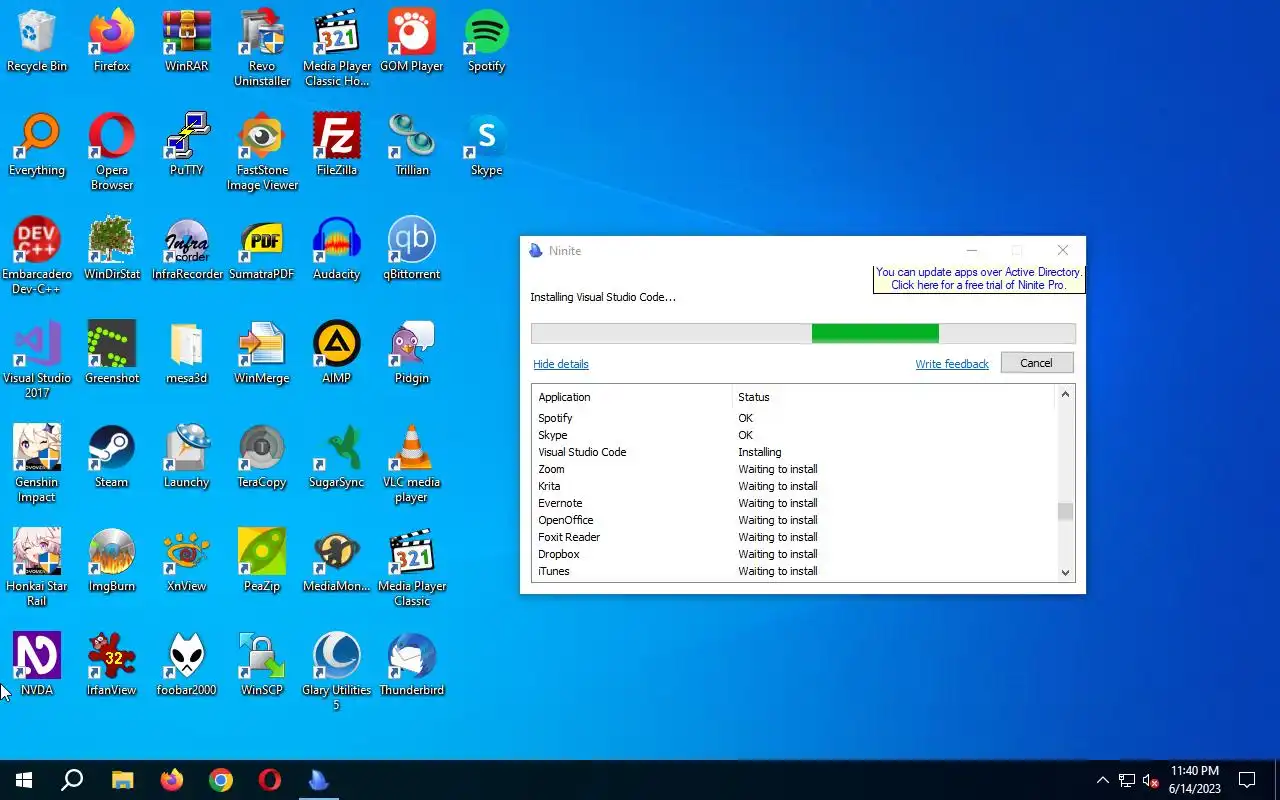The height and width of the screenshot is (800, 1280).
Task: Select the qBittorrent desktop shortcut
Action: tap(412, 250)
